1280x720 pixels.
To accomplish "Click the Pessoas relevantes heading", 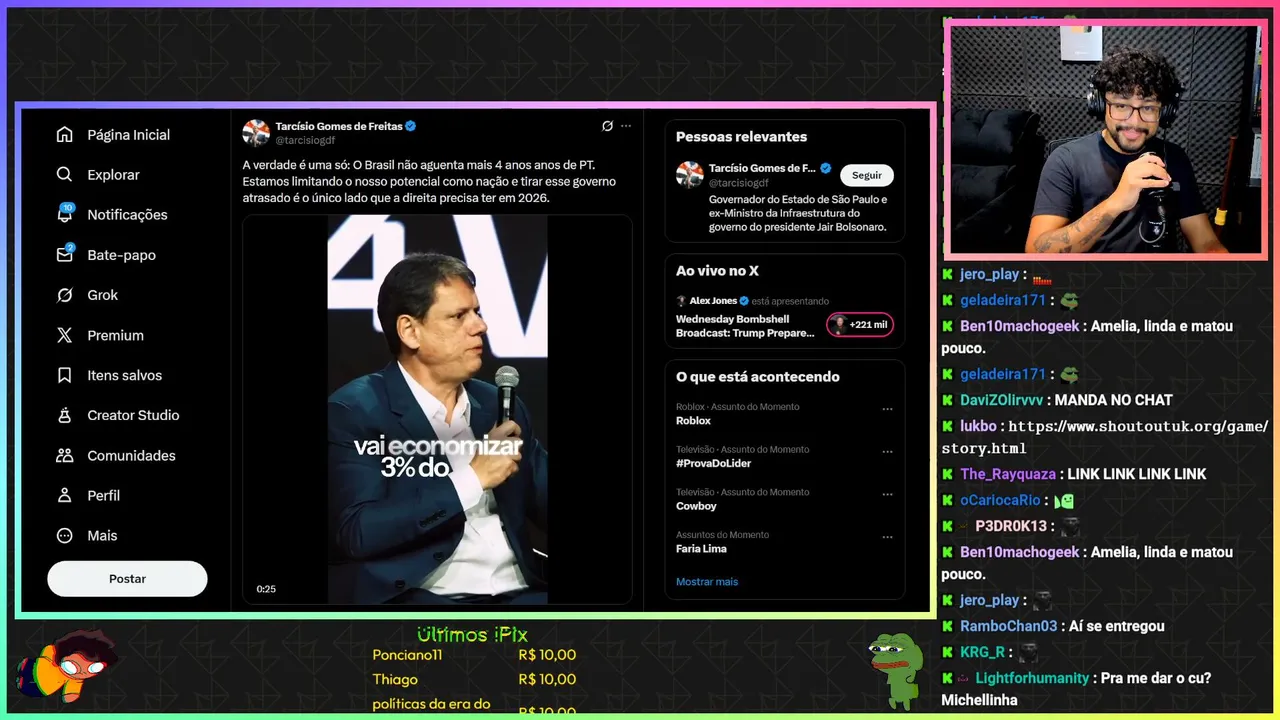I will click(x=741, y=137).
